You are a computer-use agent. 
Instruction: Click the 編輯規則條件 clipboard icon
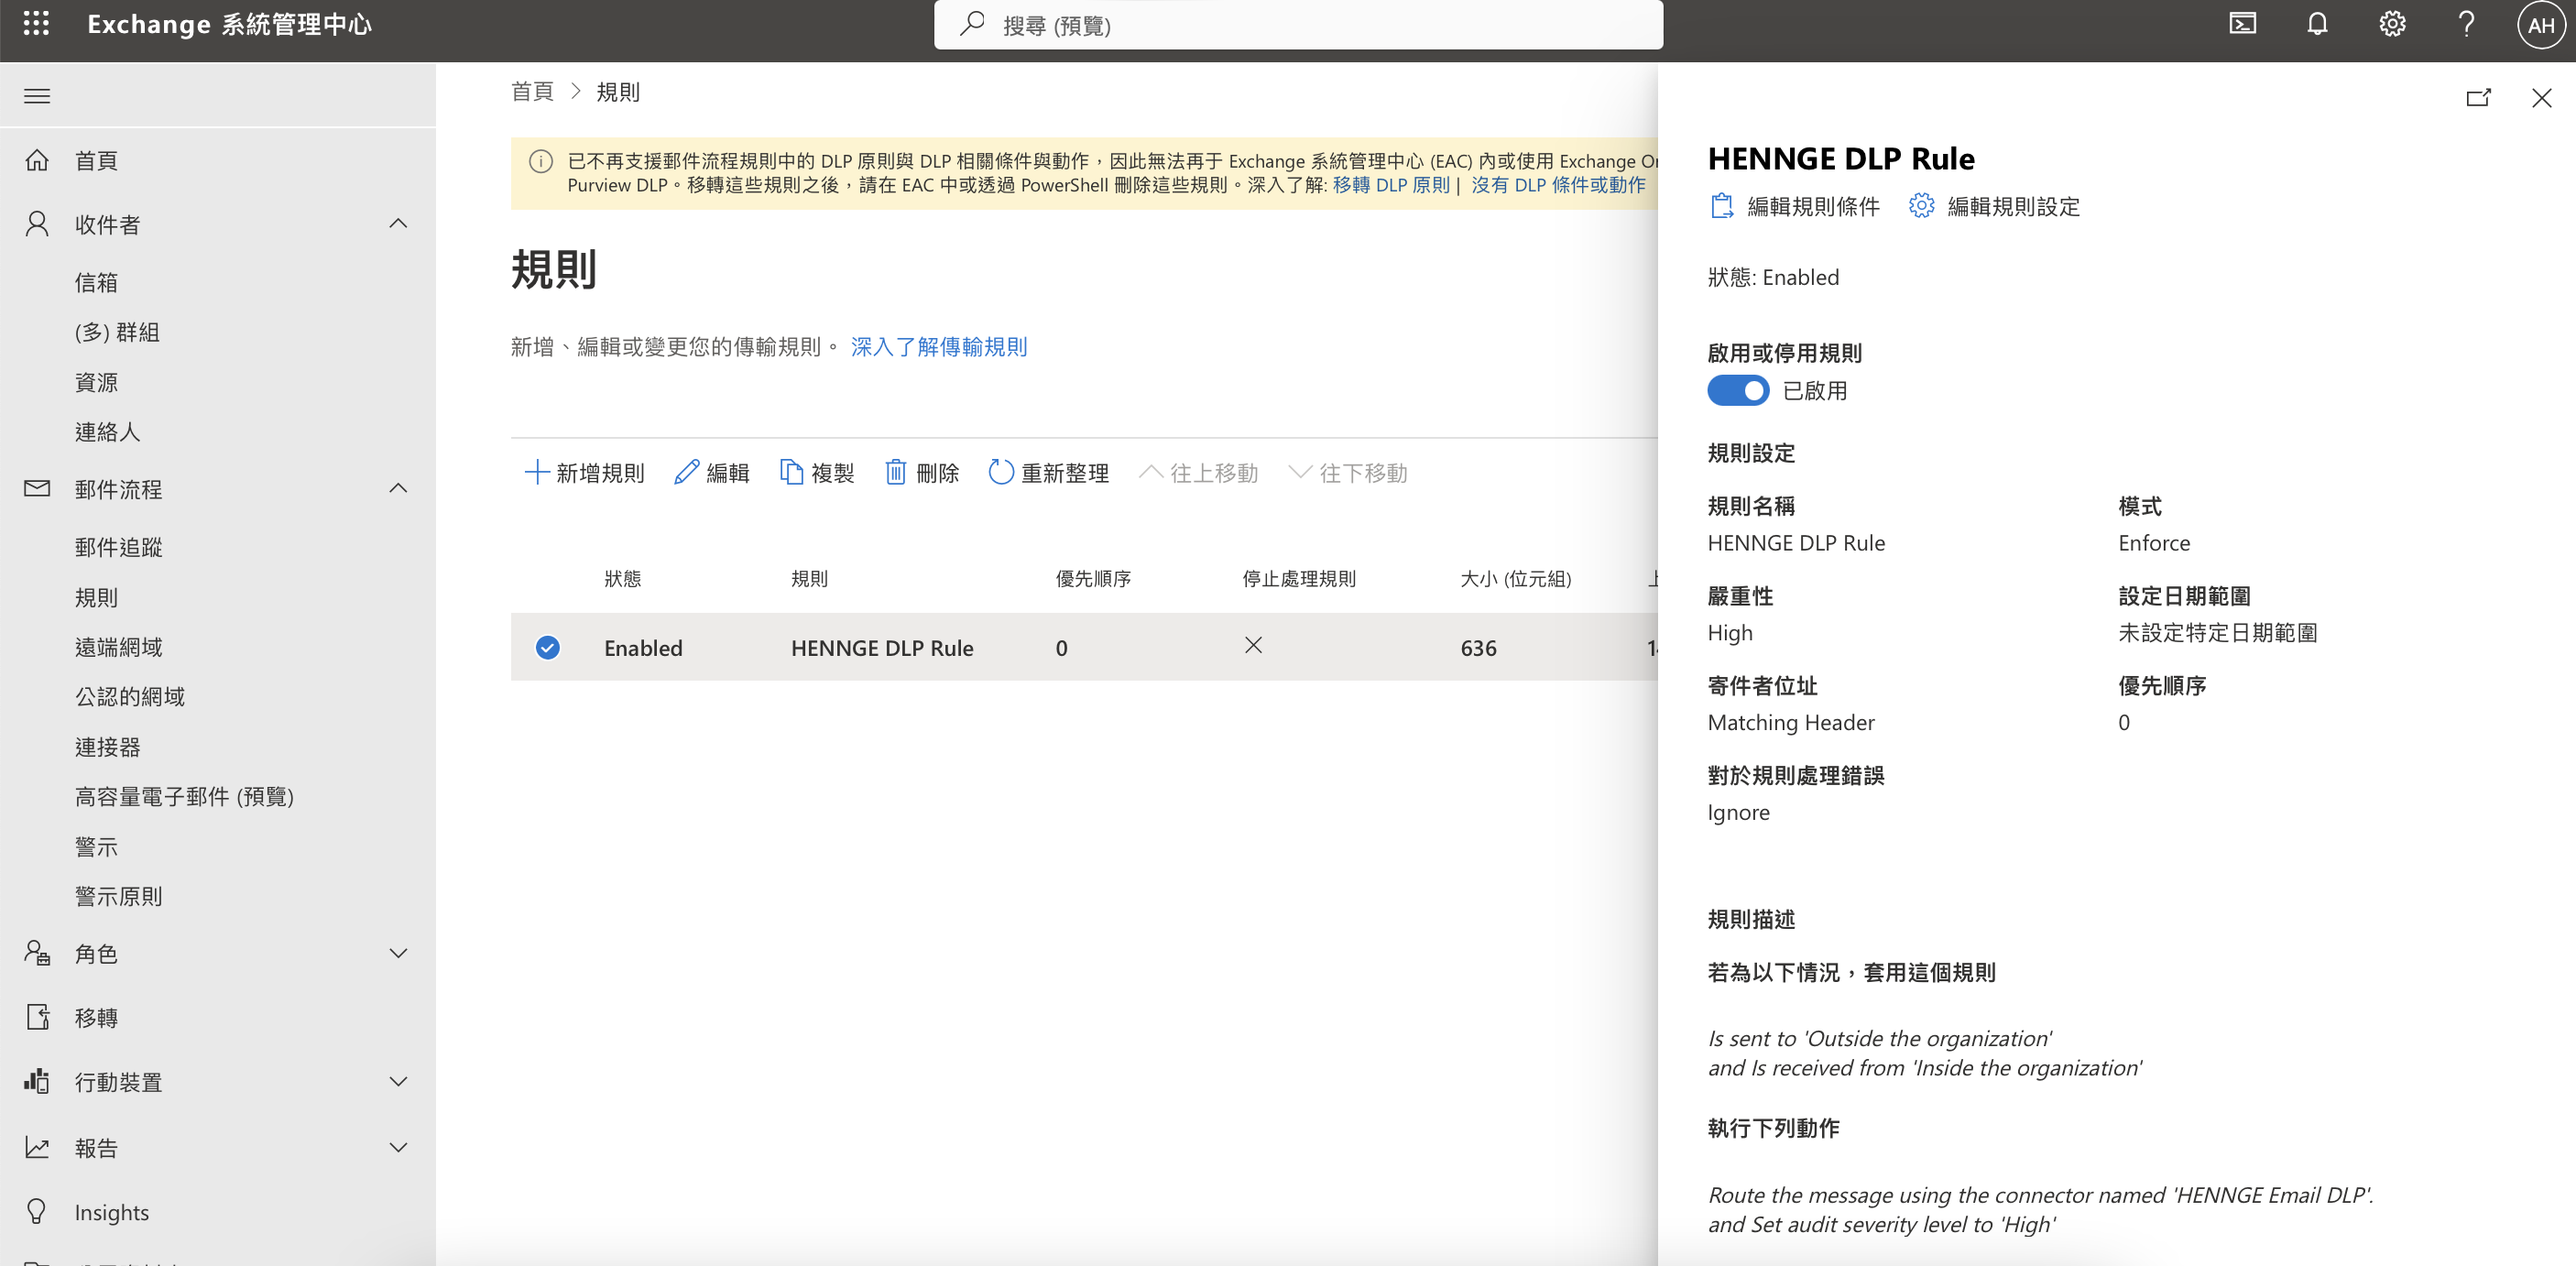click(1721, 206)
